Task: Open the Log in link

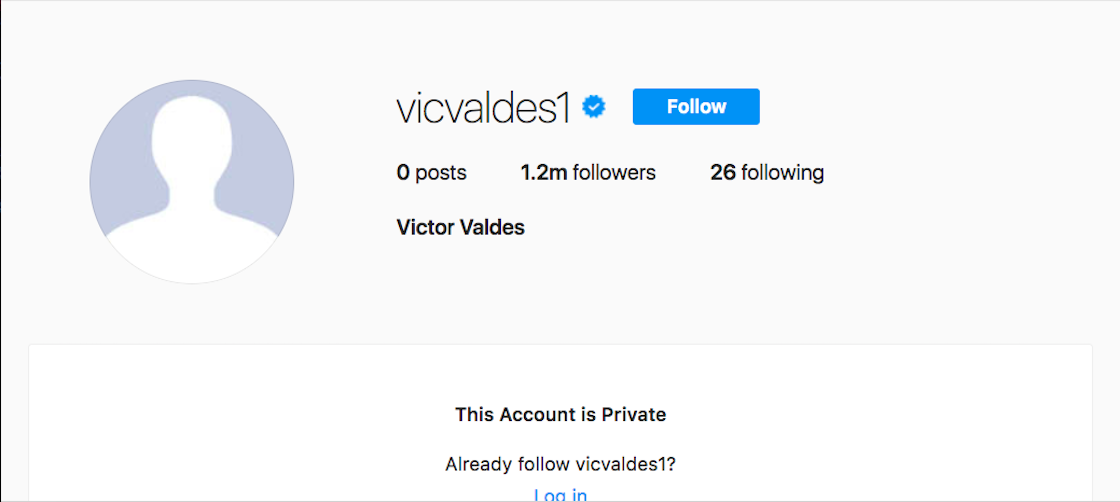Action: click(x=560, y=495)
